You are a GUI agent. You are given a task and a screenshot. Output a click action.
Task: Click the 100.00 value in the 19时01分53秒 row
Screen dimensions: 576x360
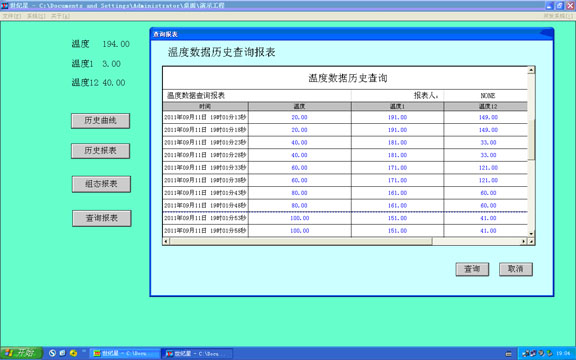(x=300, y=218)
